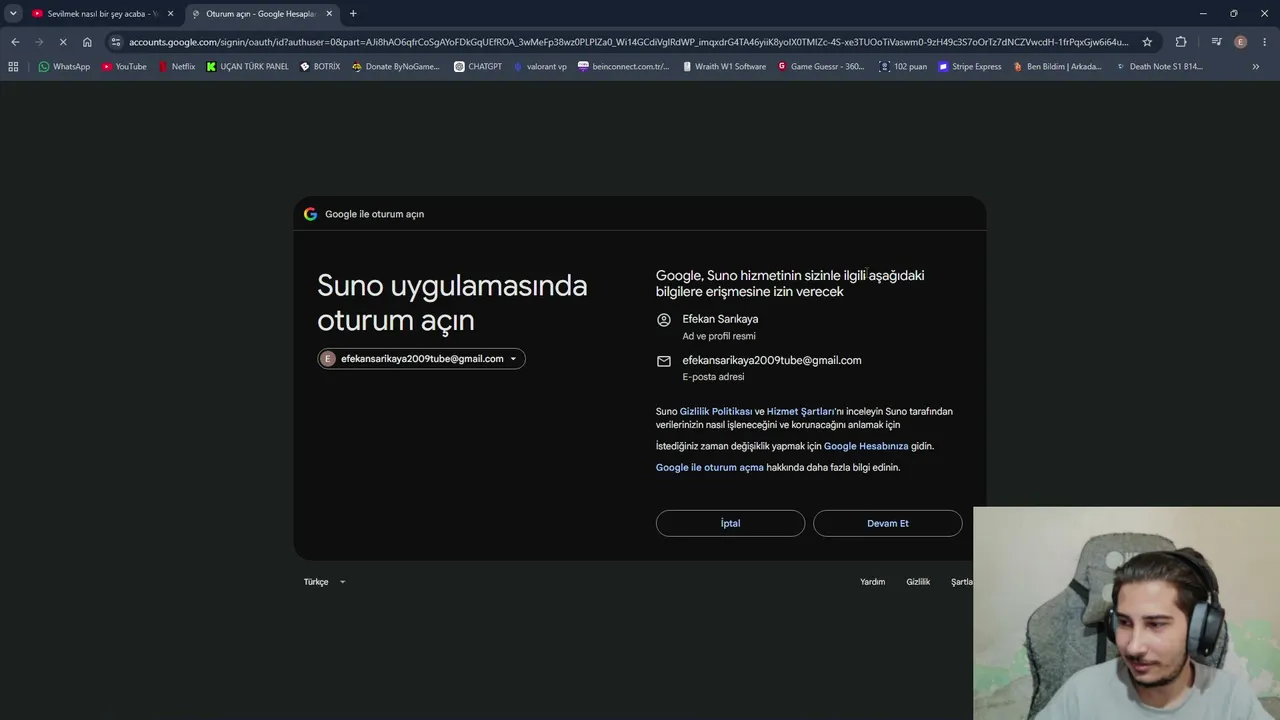
Task: Open the 102 puan bookmark
Action: (x=903, y=67)
